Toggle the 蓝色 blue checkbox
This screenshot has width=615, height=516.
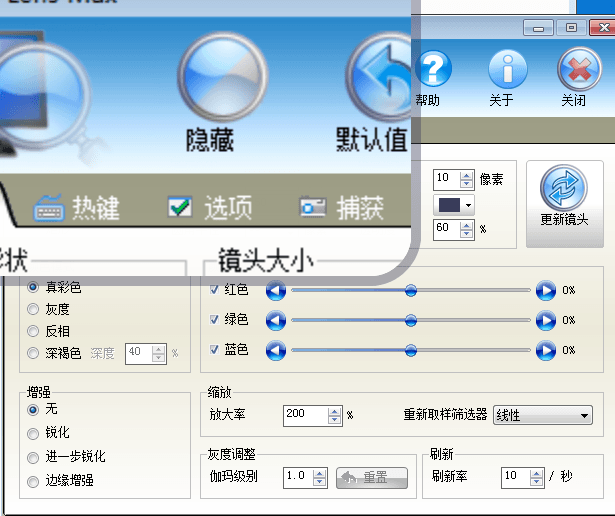[214, 349]
